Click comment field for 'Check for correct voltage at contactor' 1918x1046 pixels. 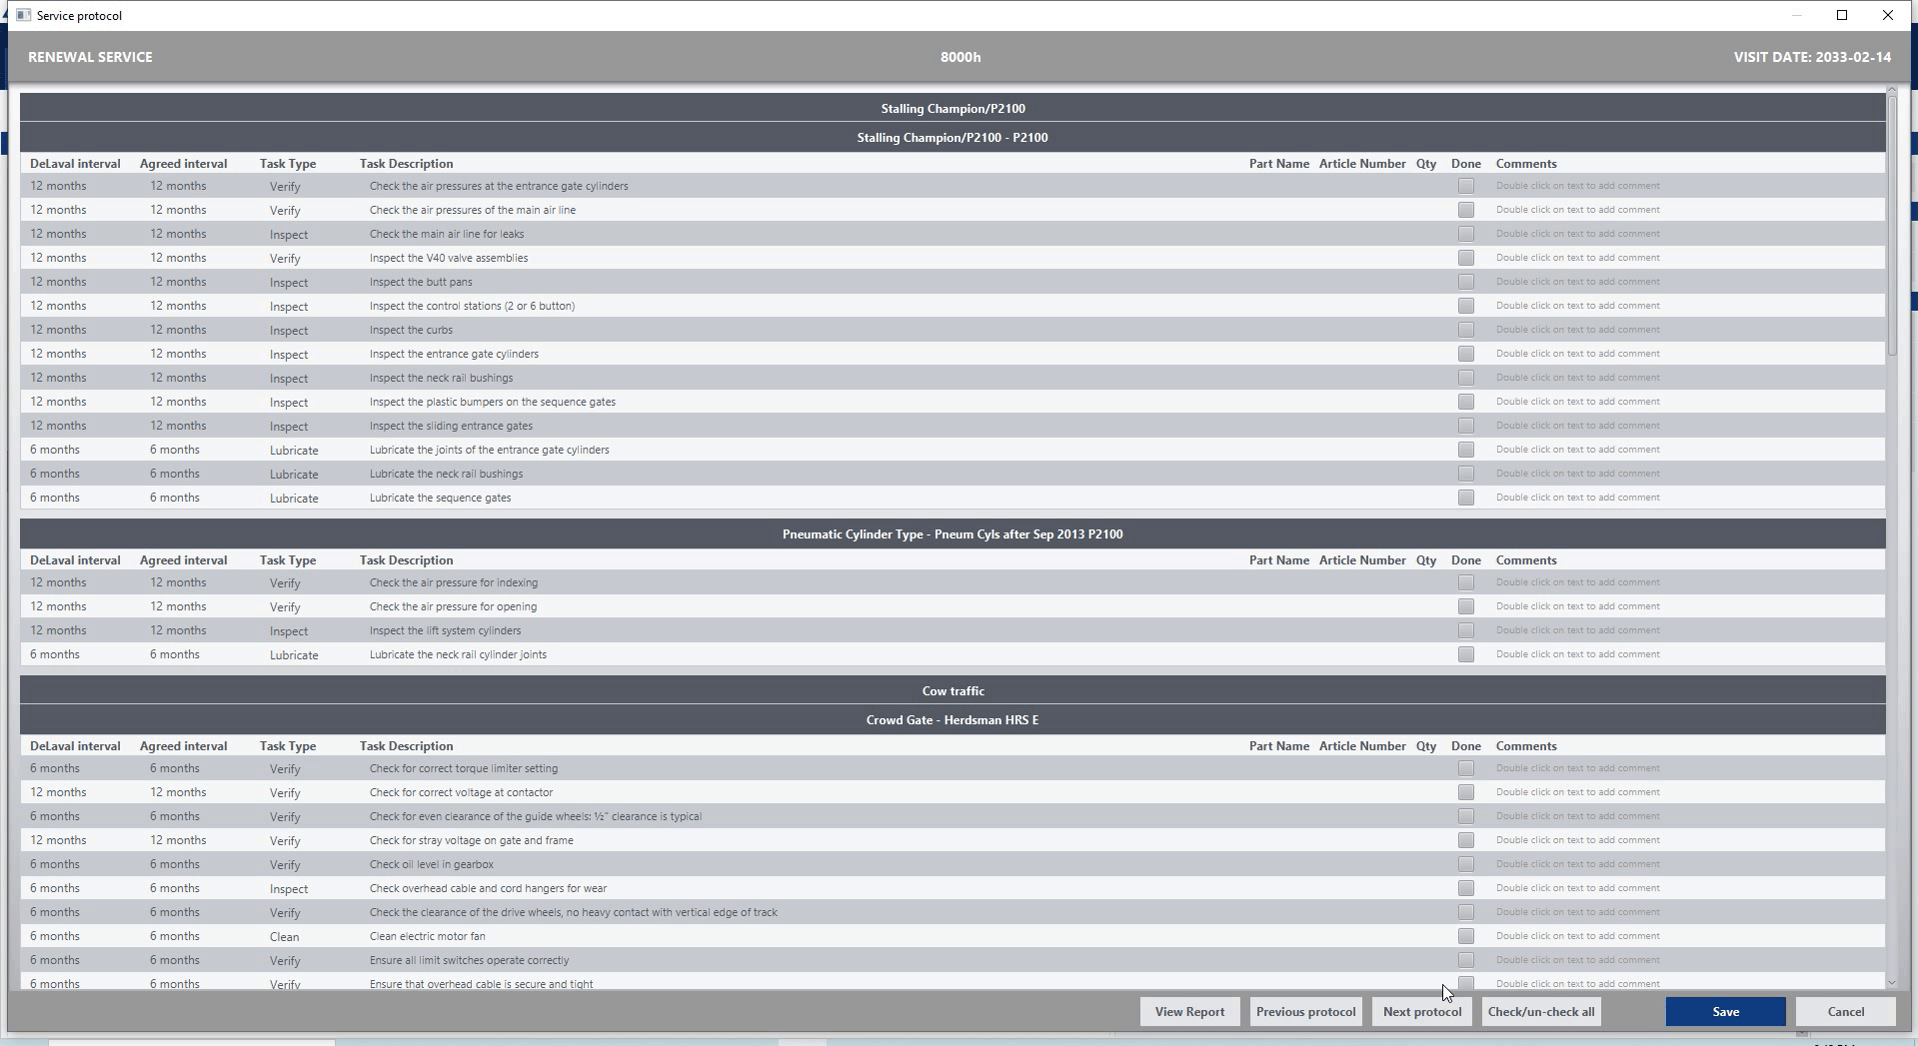1578,792
